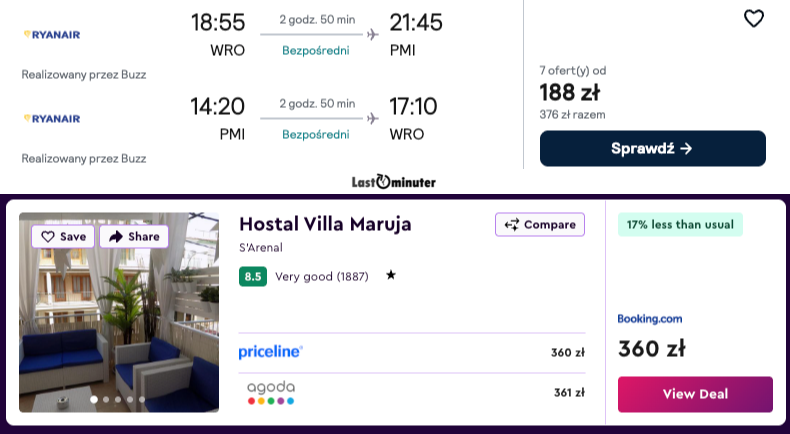Click the Booking.com logo
This screenshot has width=790, height=434.
pos(650,319)
